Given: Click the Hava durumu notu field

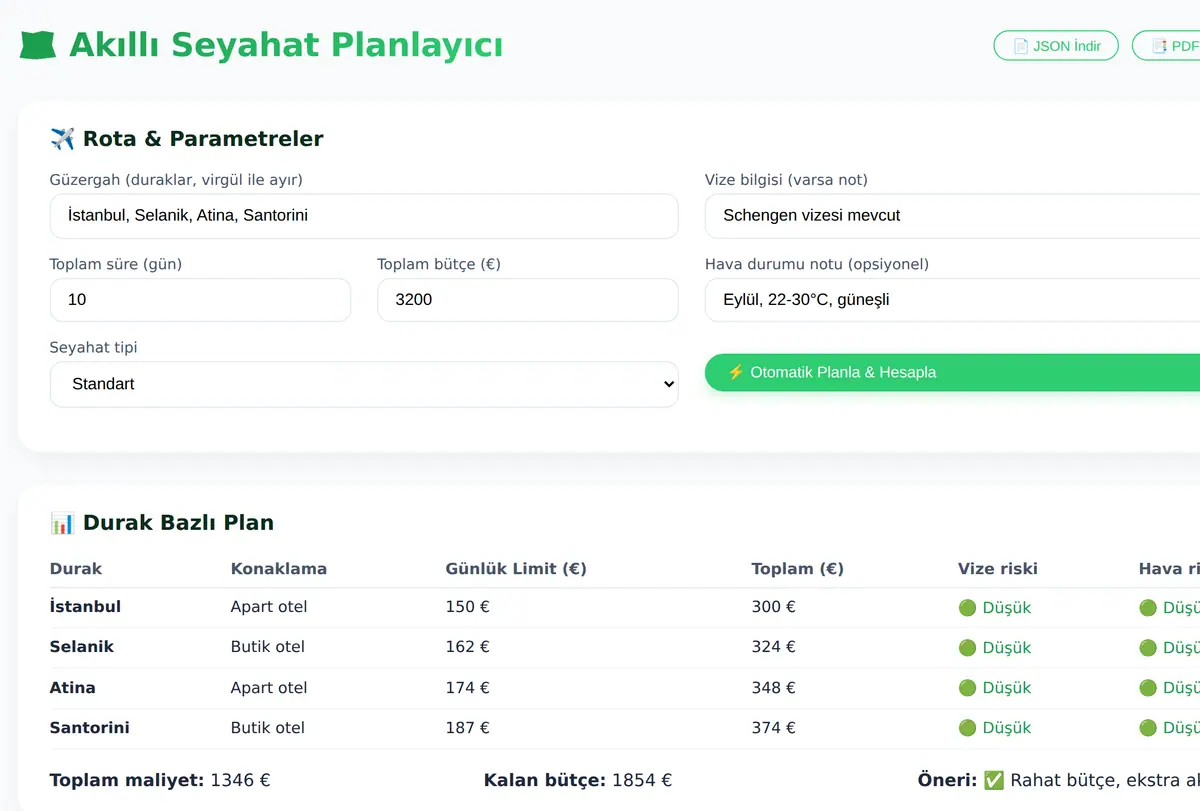Looking at the screenshot, I should (952, 300).
